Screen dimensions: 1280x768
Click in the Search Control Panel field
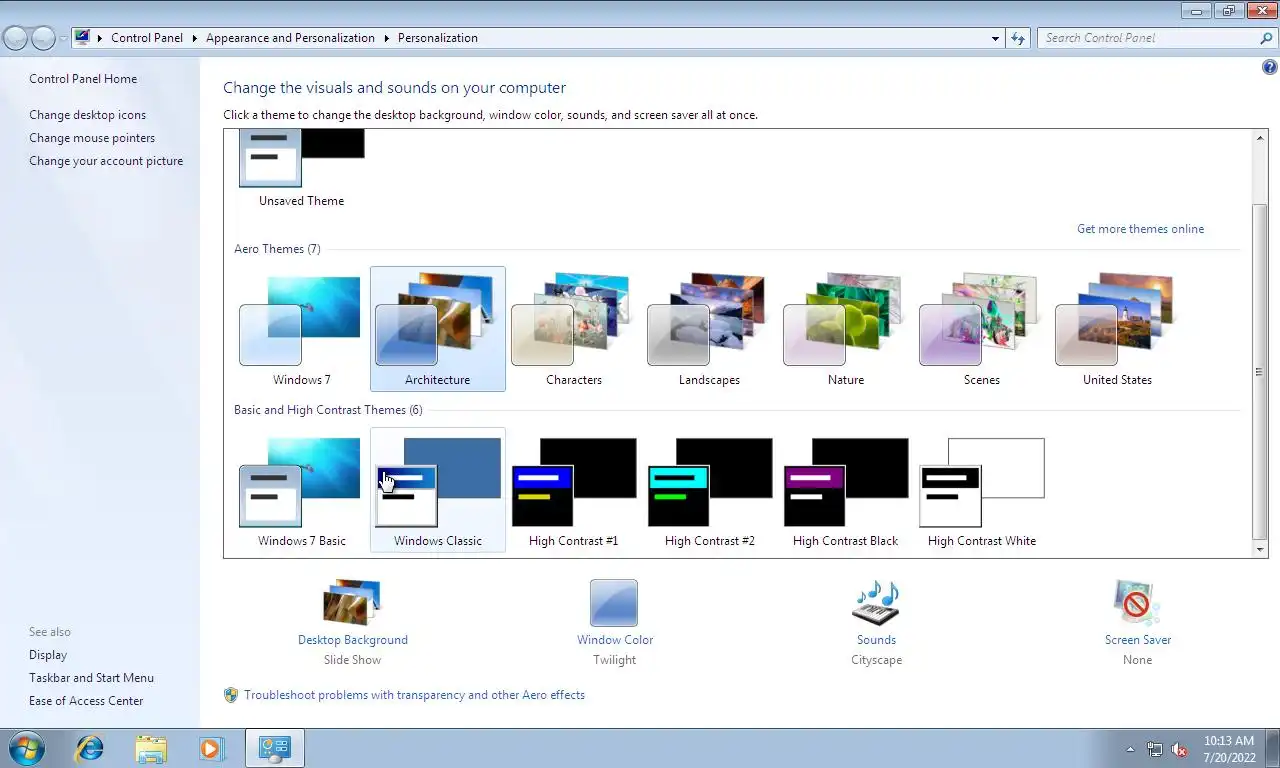tap(1148, 38)
